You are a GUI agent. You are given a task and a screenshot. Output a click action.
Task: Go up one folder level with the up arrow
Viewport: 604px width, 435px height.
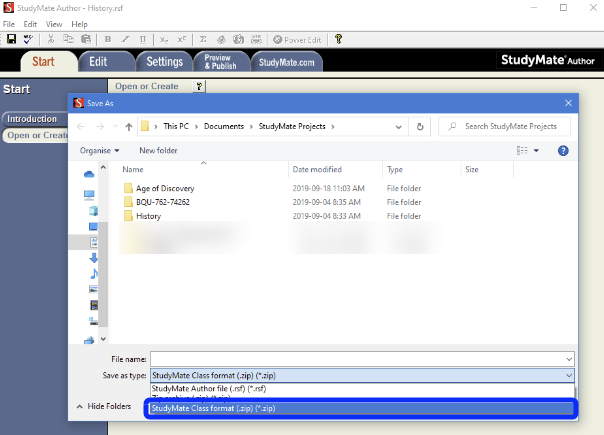[x=129, y=126]
